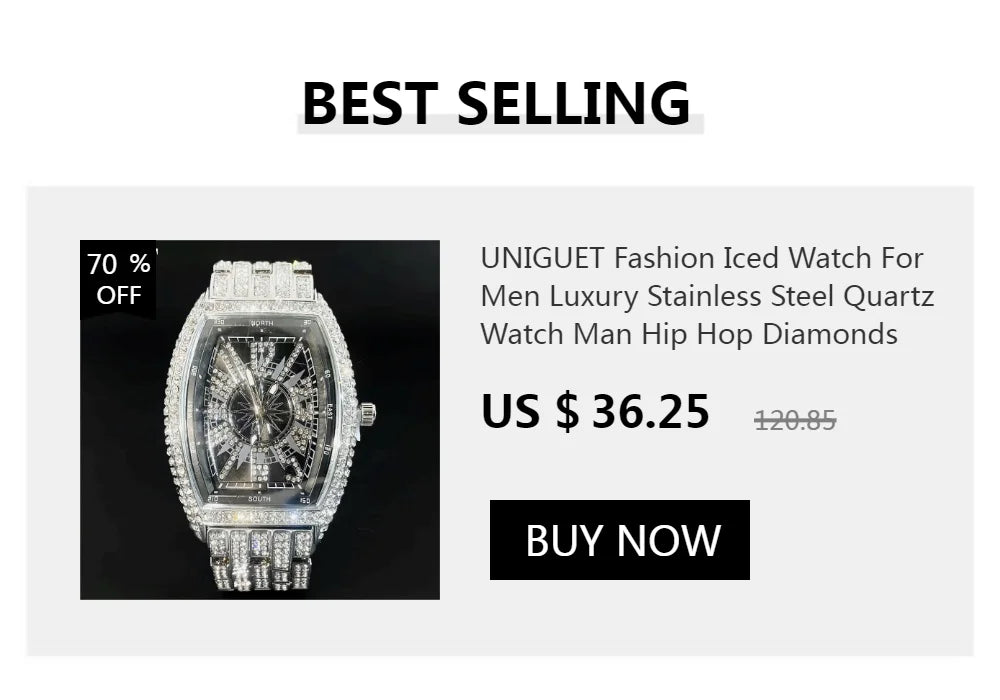Image resolution: width=1000 pixels, height=700 pixels.
Task: Click the NORTH marking on the watch face
Action: click(x=261, y=324)
